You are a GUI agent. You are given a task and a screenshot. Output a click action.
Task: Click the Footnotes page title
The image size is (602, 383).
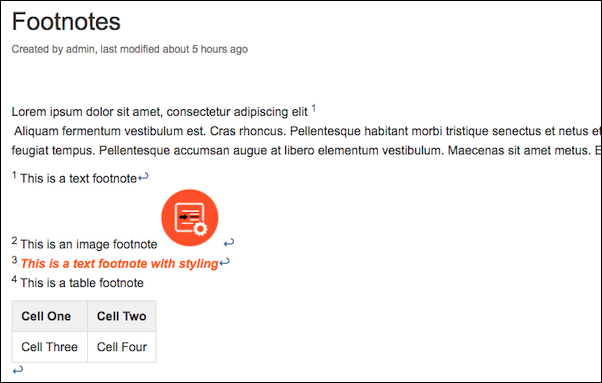pyautogui.click(x=66, y=21)
